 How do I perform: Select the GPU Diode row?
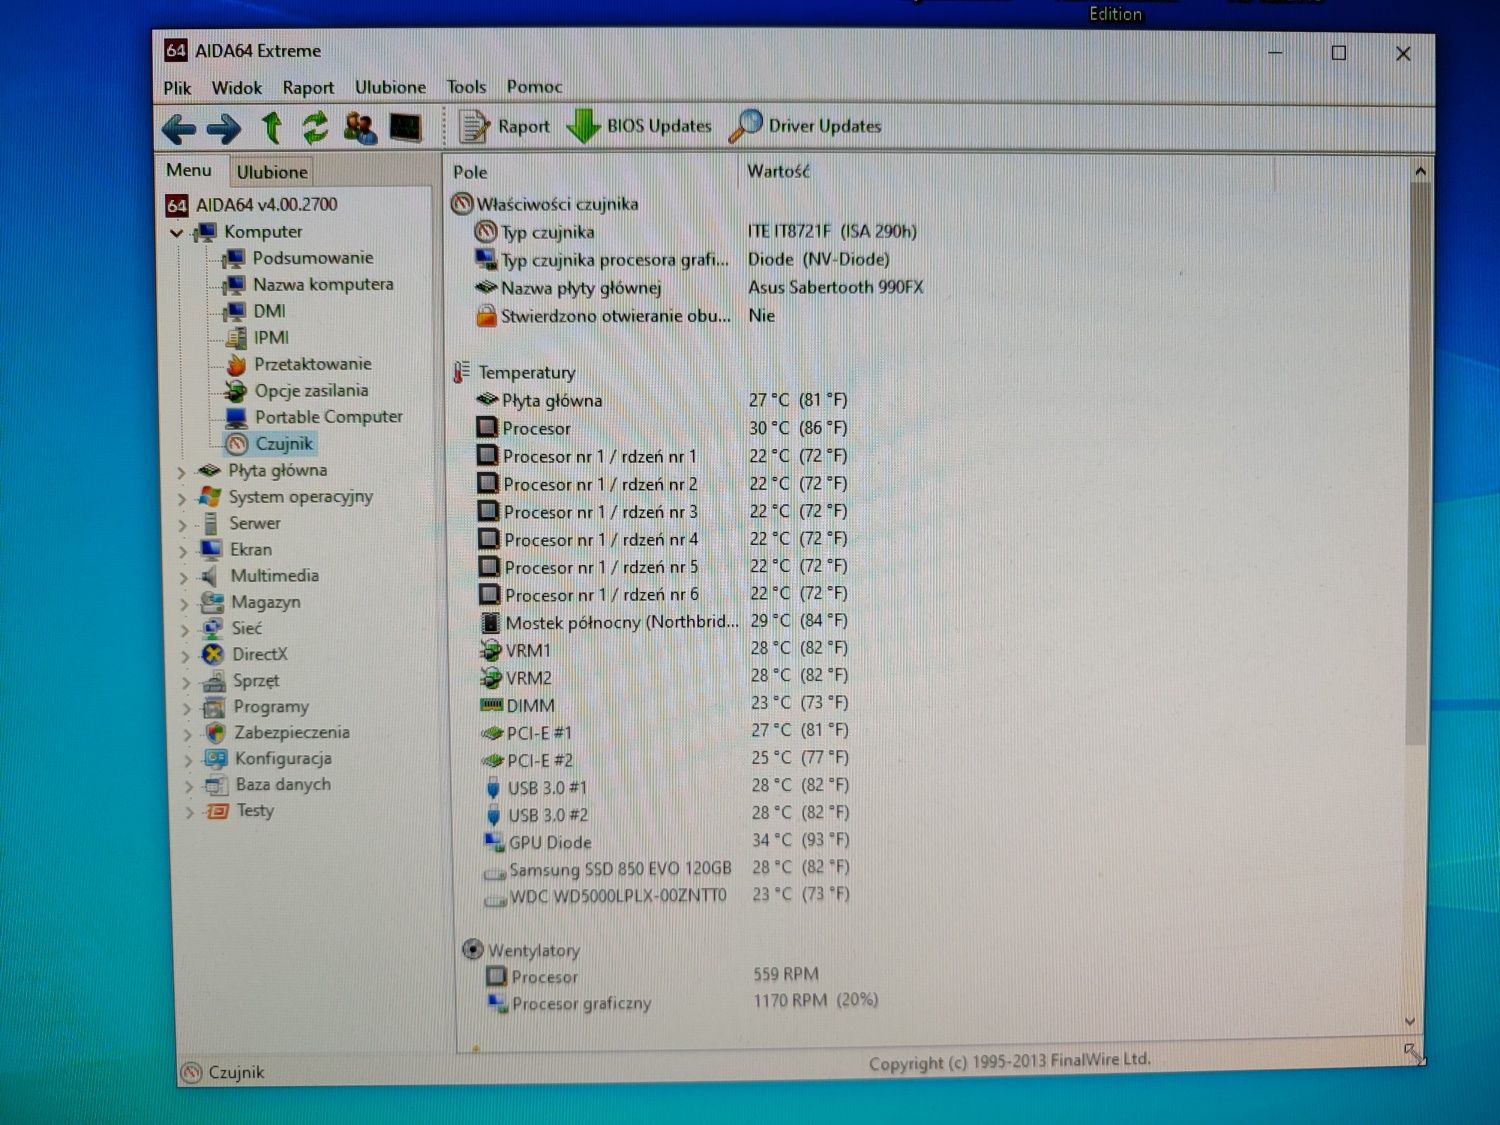(666, 842)
